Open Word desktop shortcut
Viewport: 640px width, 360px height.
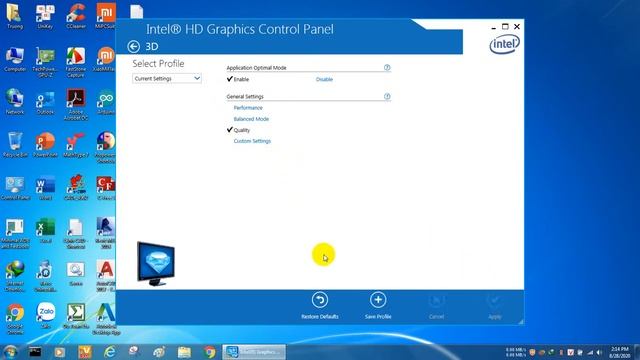tap(45, 188)
